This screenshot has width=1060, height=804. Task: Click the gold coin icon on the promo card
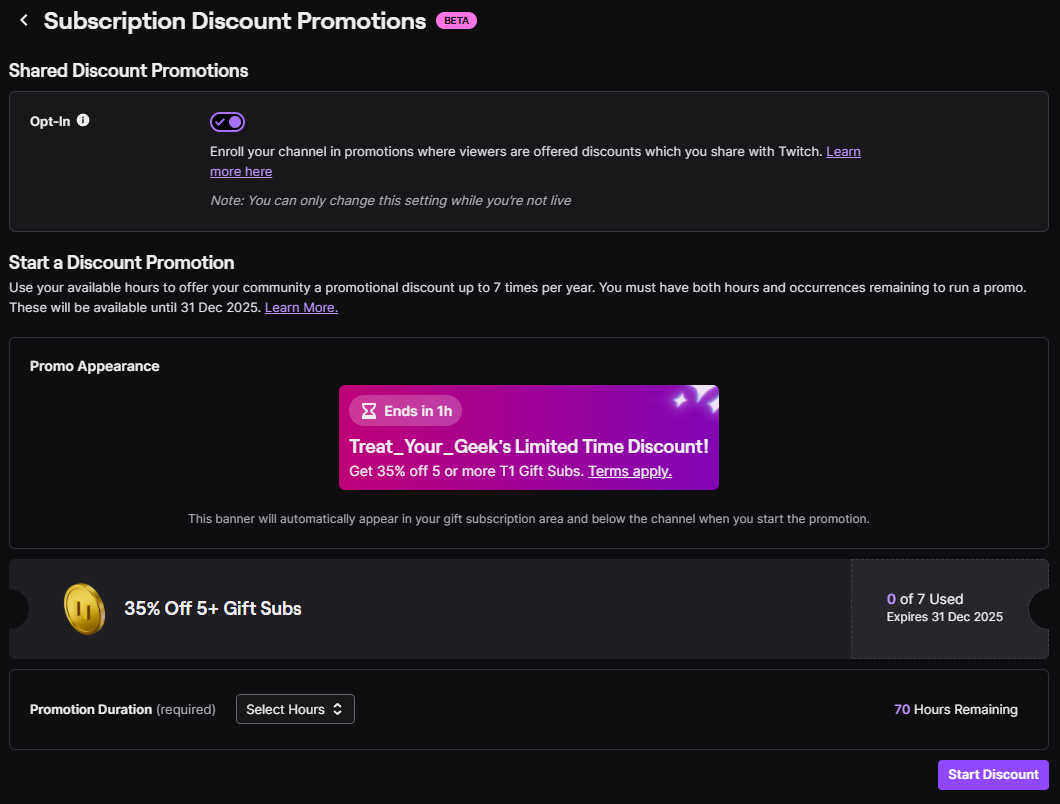click(85, 608)
